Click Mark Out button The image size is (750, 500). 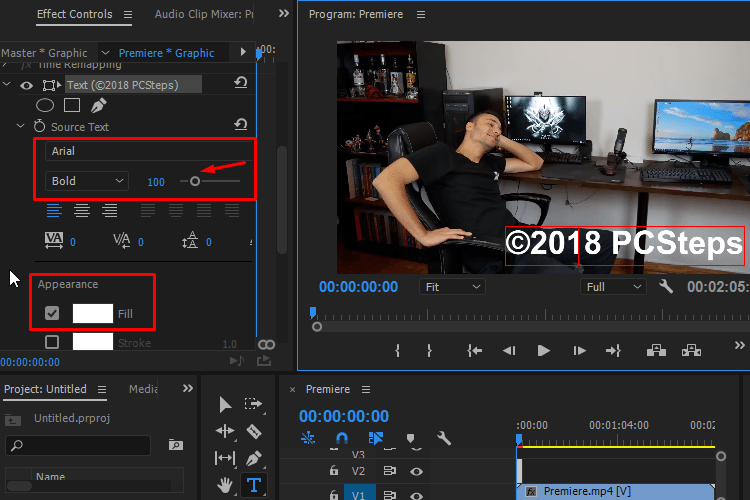pos(429,351)
